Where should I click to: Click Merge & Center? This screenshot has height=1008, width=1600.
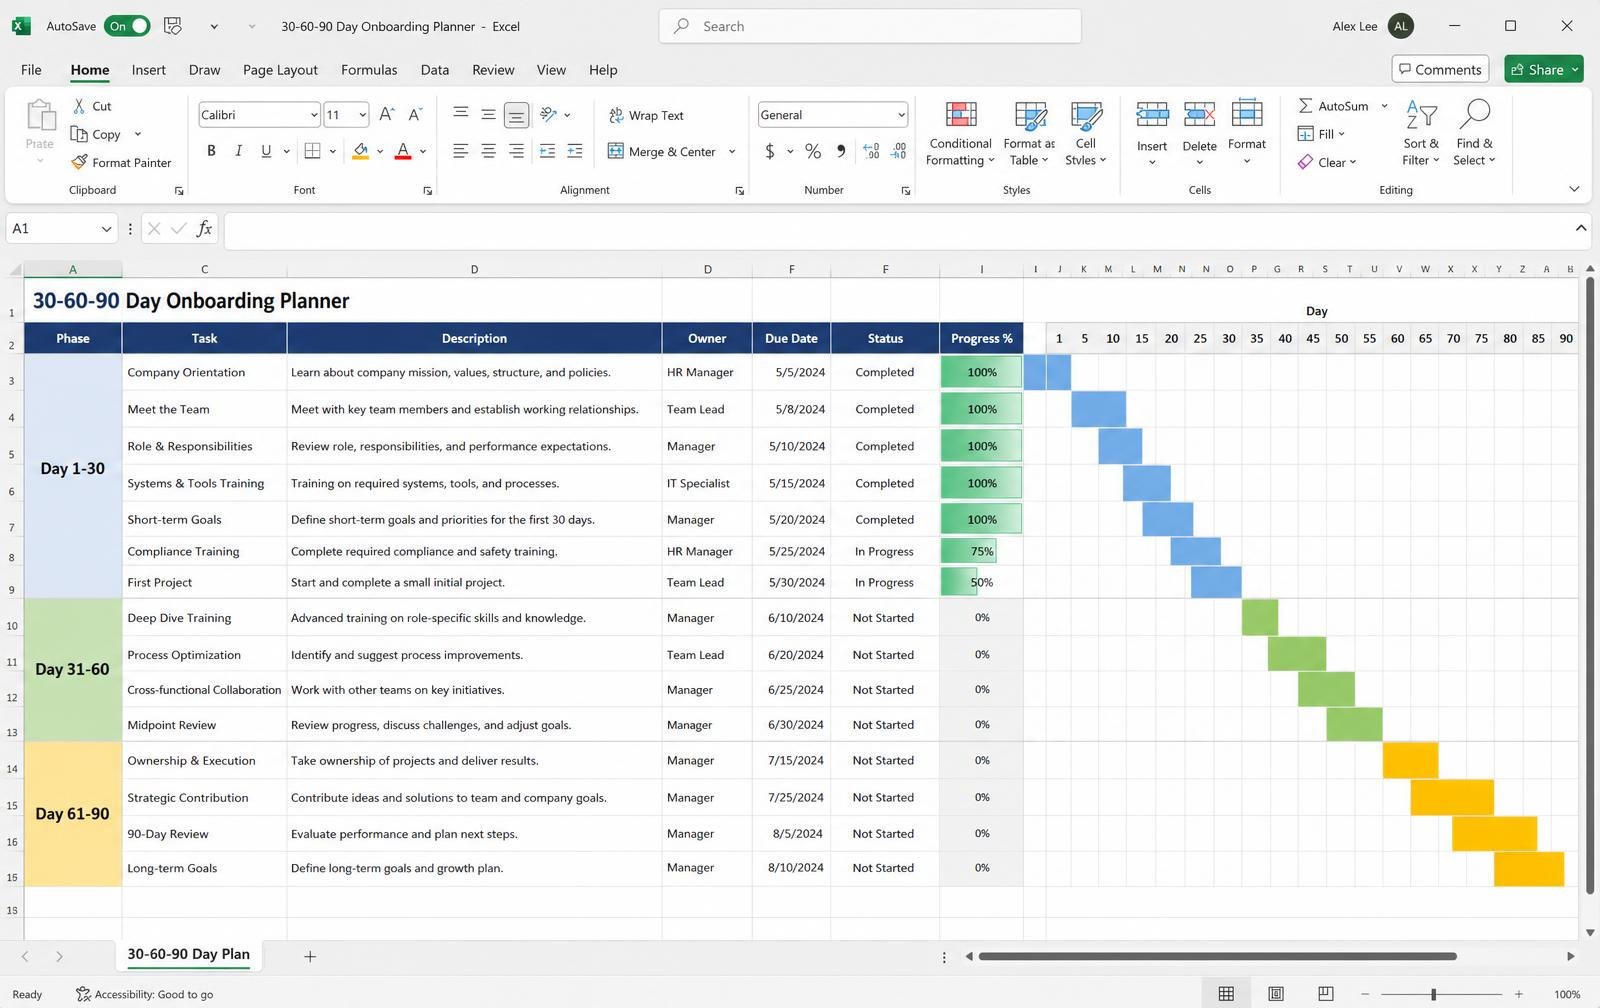[661, 152]
